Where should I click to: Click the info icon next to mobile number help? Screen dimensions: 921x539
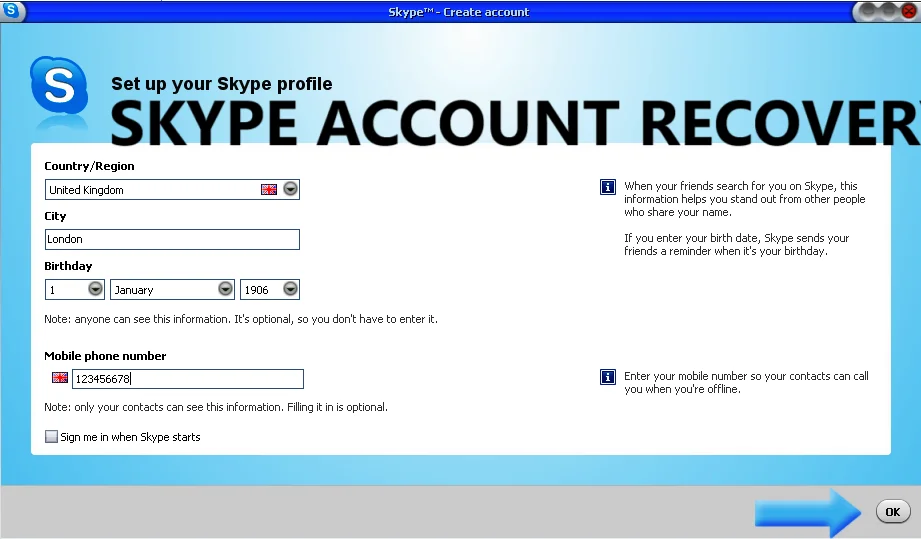pyautogui.click(x=608, y=377)
